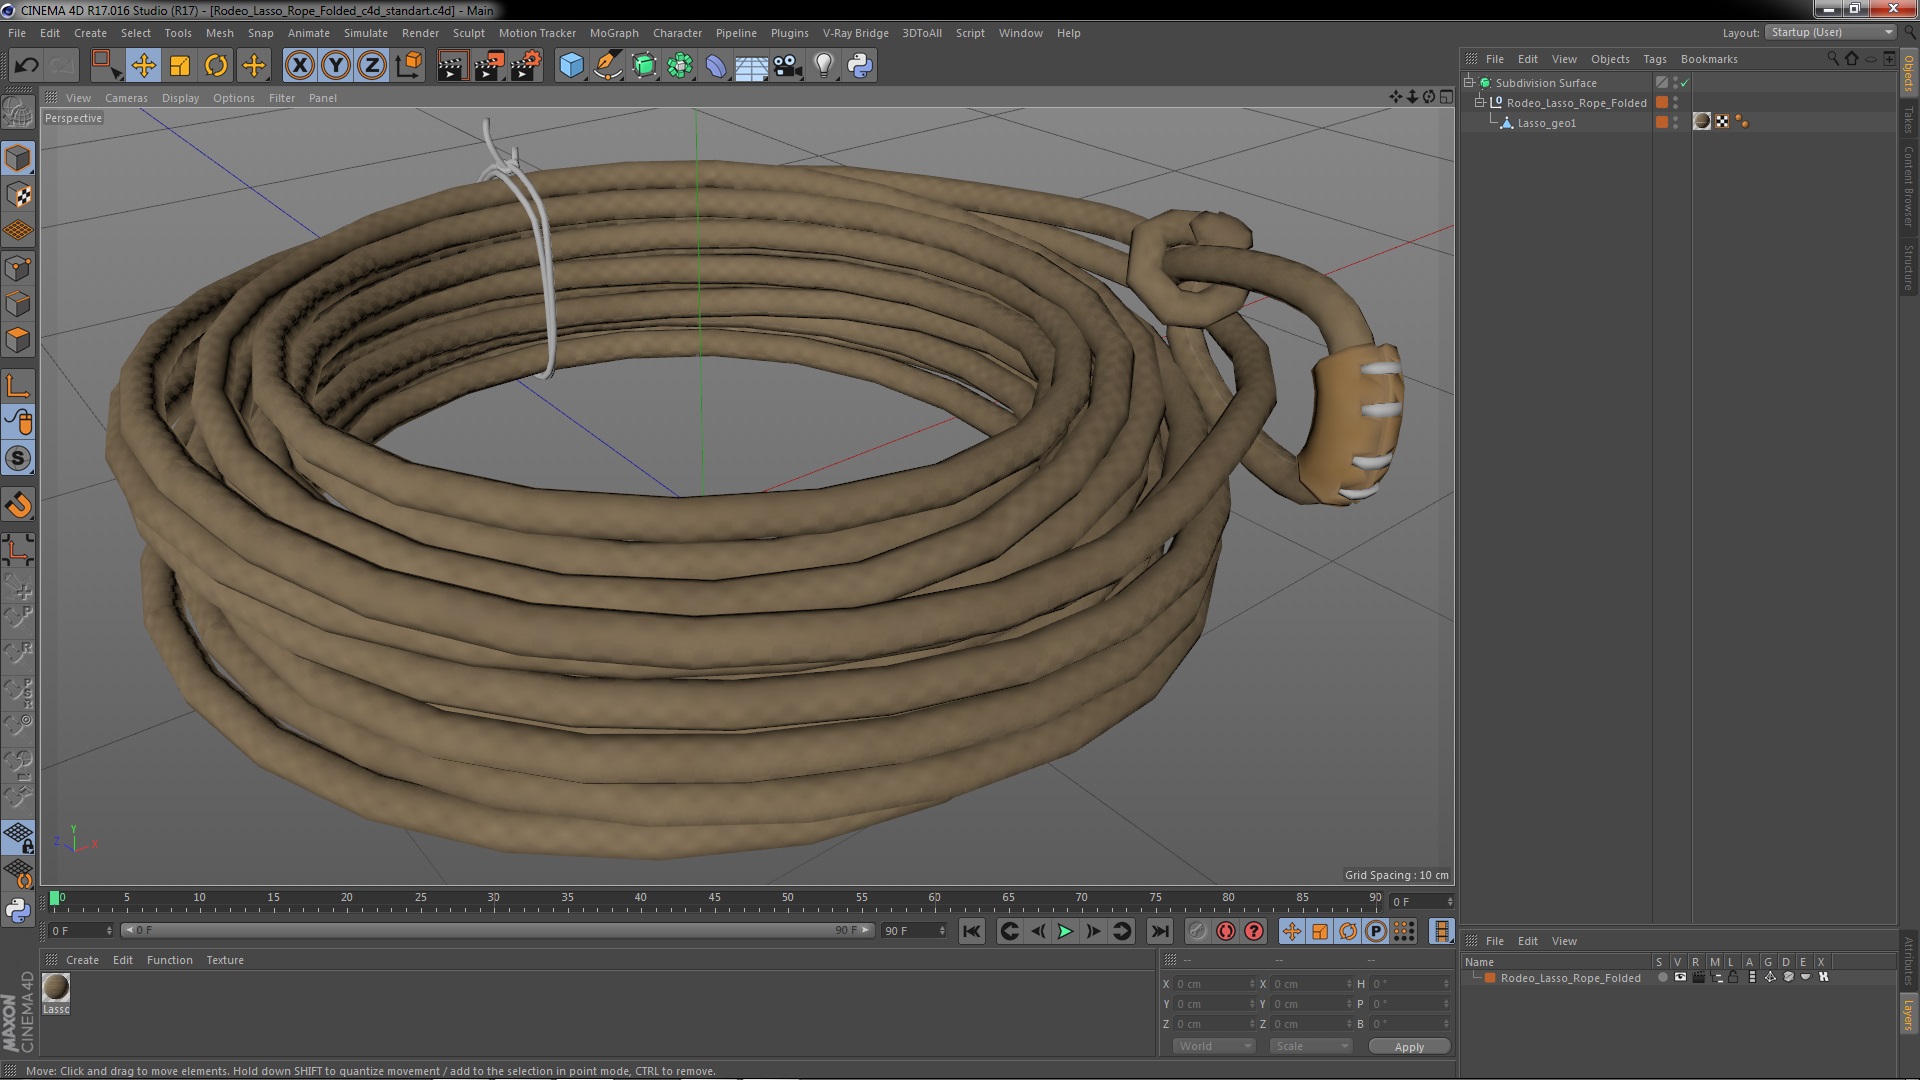Click the Apply button
This screenshot has width=1920, height=1080.
click(x=1409, y=1047)
